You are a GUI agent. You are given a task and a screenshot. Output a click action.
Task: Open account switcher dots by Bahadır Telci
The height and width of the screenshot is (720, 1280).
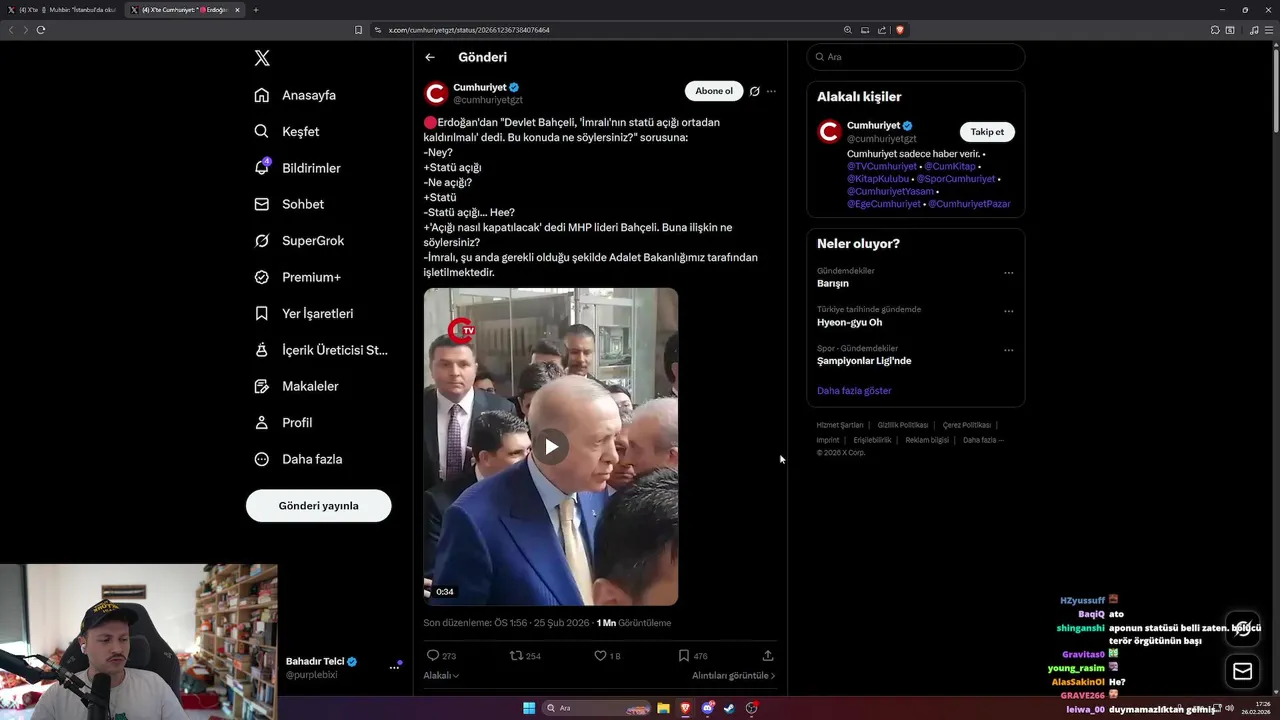coord(394,667)
